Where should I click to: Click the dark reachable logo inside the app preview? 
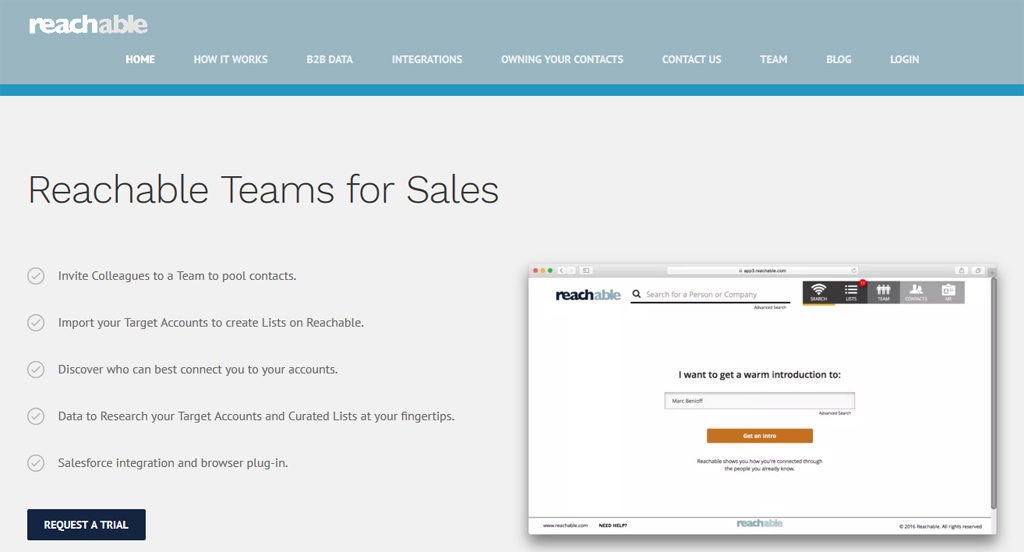[588, 295]
